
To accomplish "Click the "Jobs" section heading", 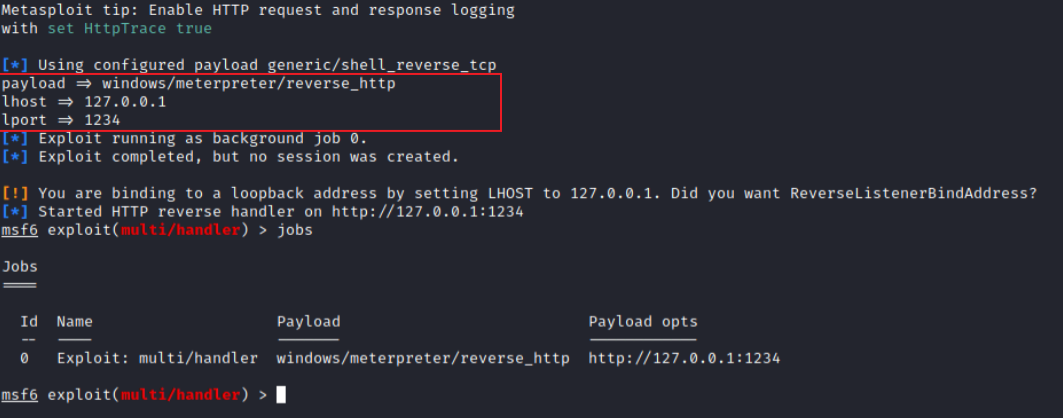I will click(20, 266).
